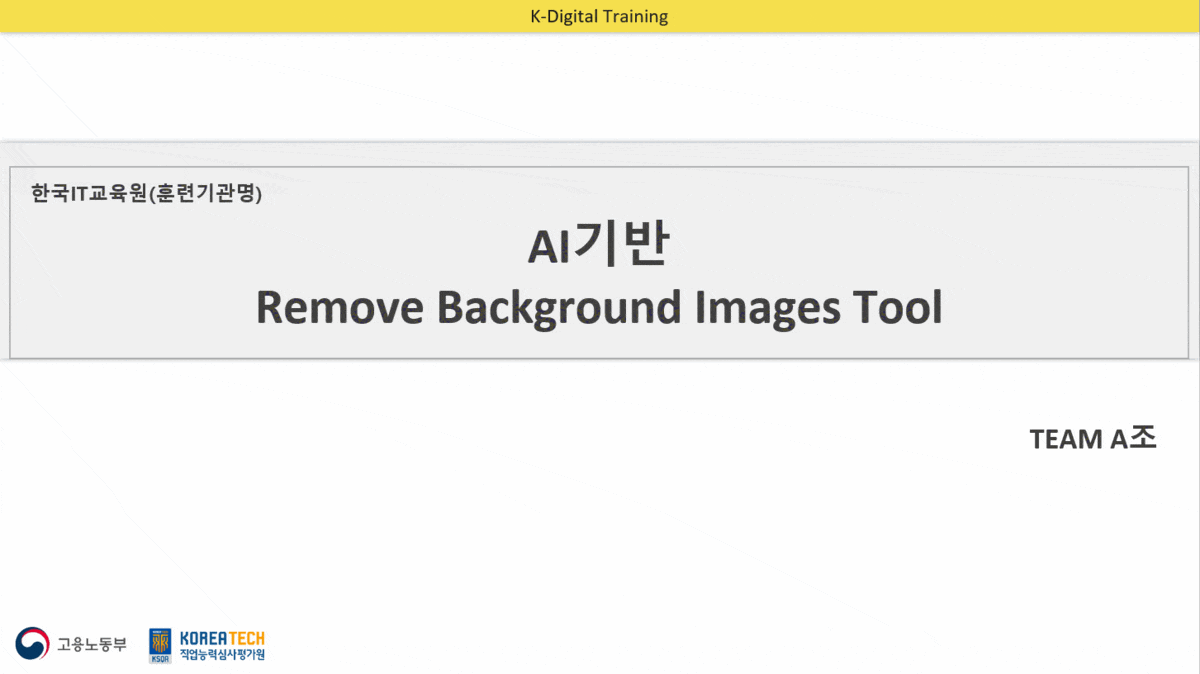Click the 고용노동부 taegeuk emblem icon
This screenshot has width=1200, height=674.
pos(32,643)
